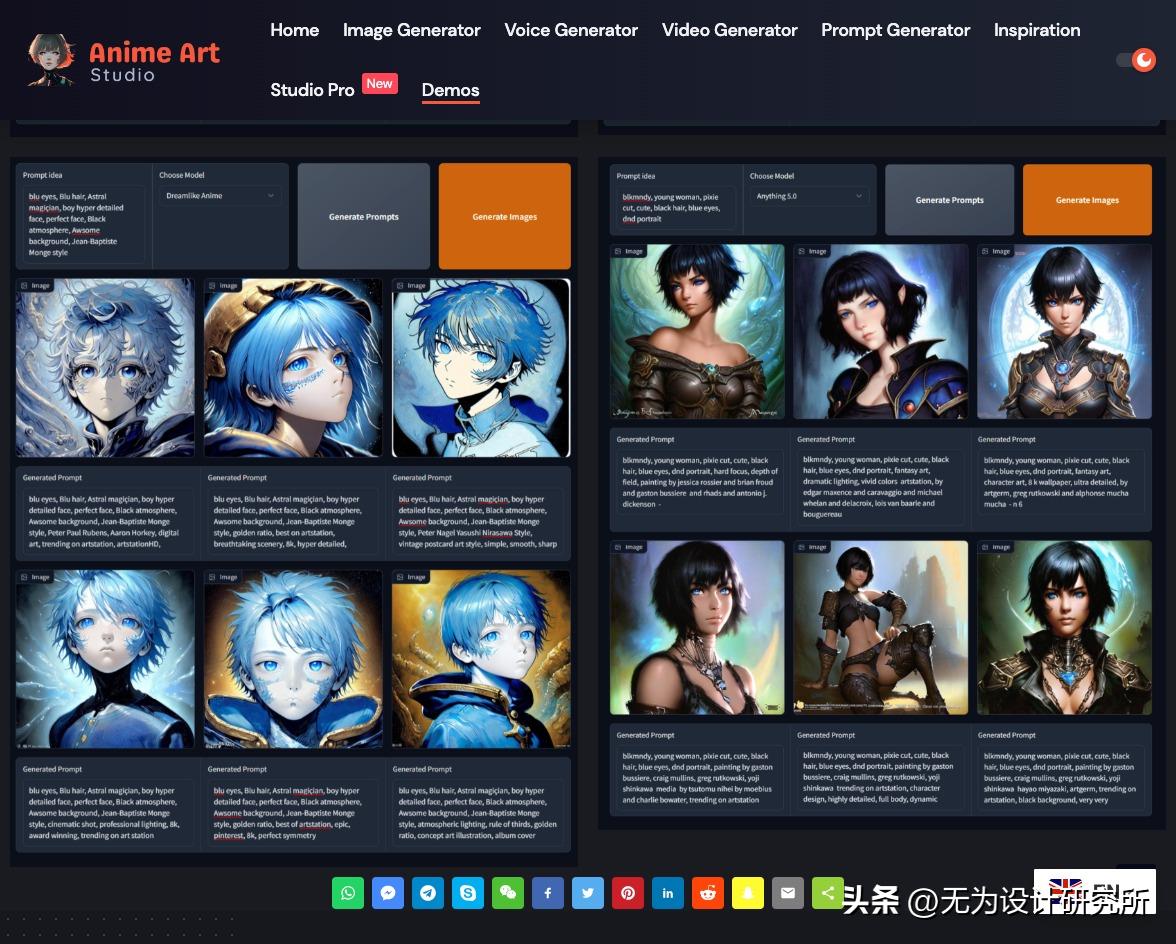Click Generate Prompts button in right demo

pyautogui.click(x=949, y=200)
